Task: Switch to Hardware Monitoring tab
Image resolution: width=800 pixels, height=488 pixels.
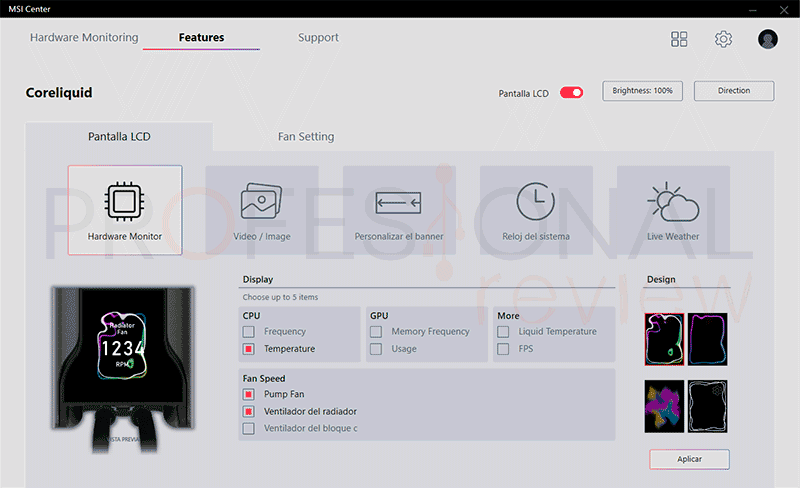Action: point(84,37)
